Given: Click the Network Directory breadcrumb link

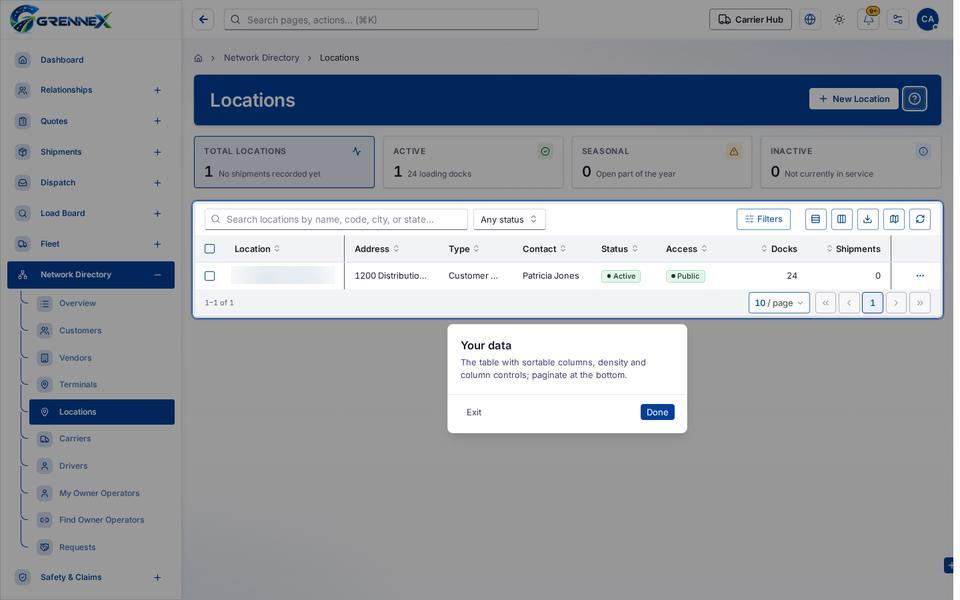Looking at the screenshot, I should (x=261, y=58).
